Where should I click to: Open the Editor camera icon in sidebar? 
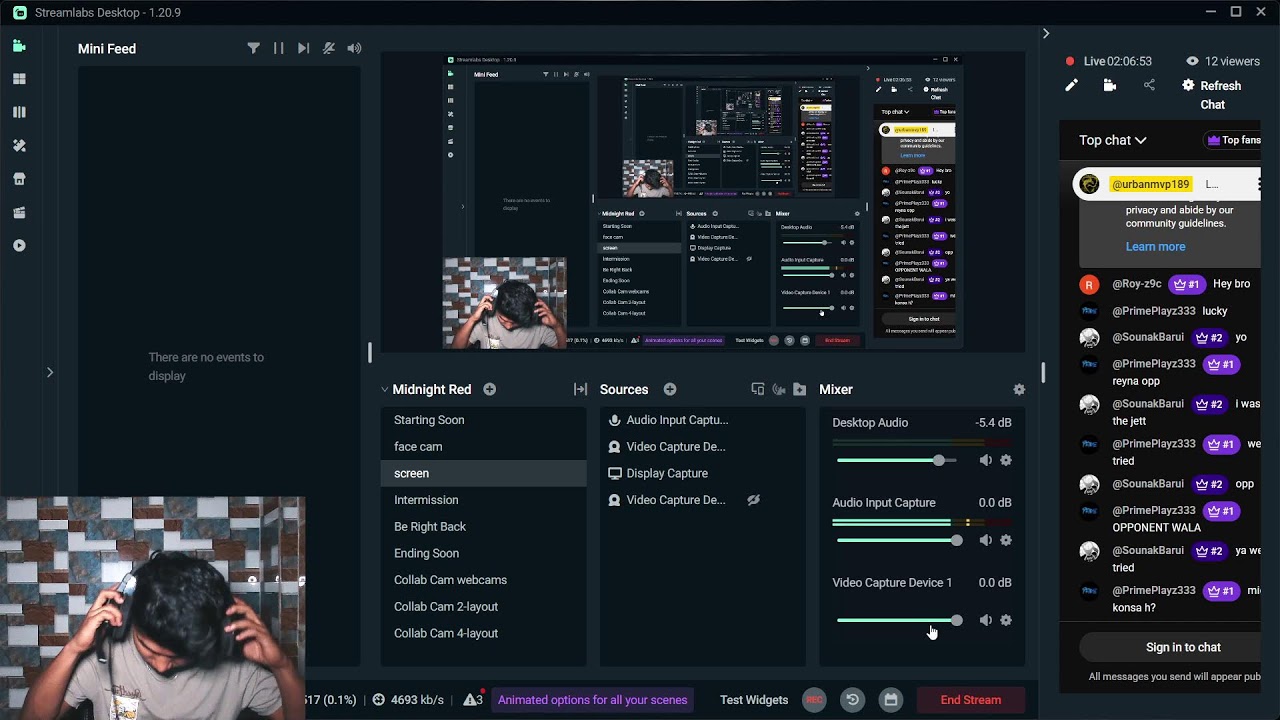[x=19, y=46]
